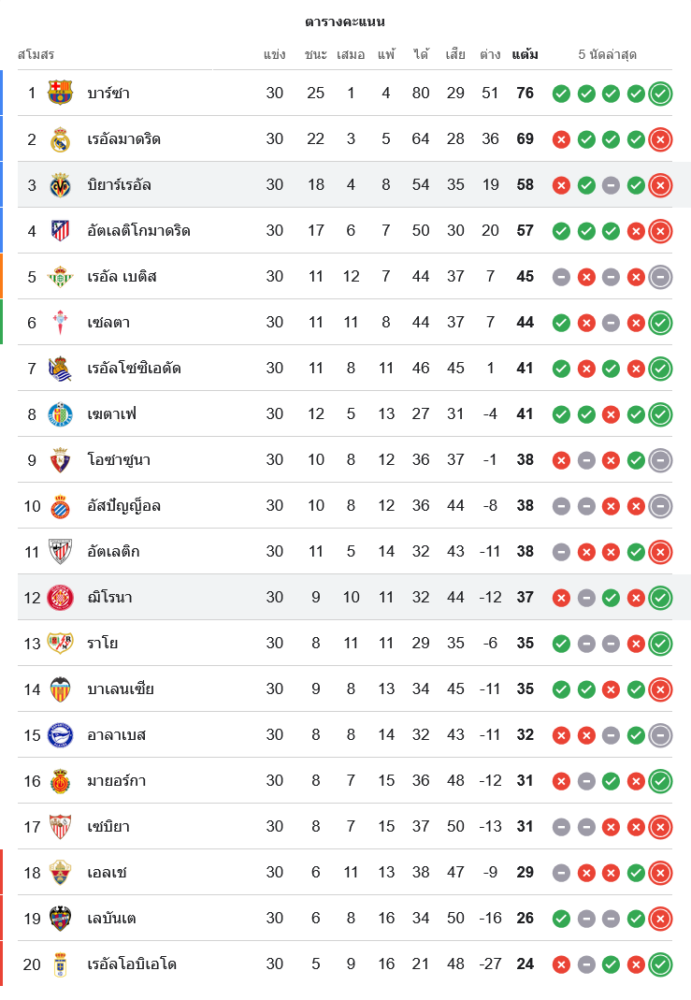The height and width of the screenshot is (1000, 691).
Task: Click Real Madrid's latest match loss indicator
Action: 660,140
